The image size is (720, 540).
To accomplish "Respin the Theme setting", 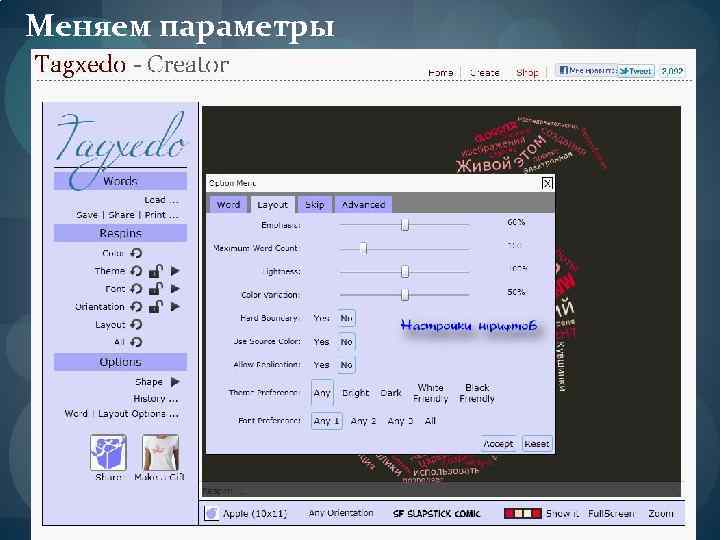I will (136, 271).
